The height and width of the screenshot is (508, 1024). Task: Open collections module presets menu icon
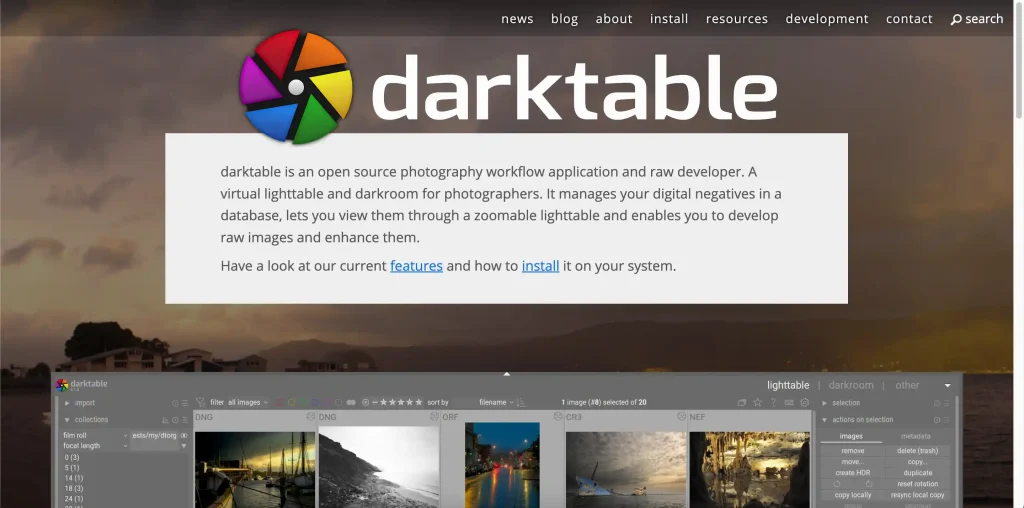(x=185, y=420)
